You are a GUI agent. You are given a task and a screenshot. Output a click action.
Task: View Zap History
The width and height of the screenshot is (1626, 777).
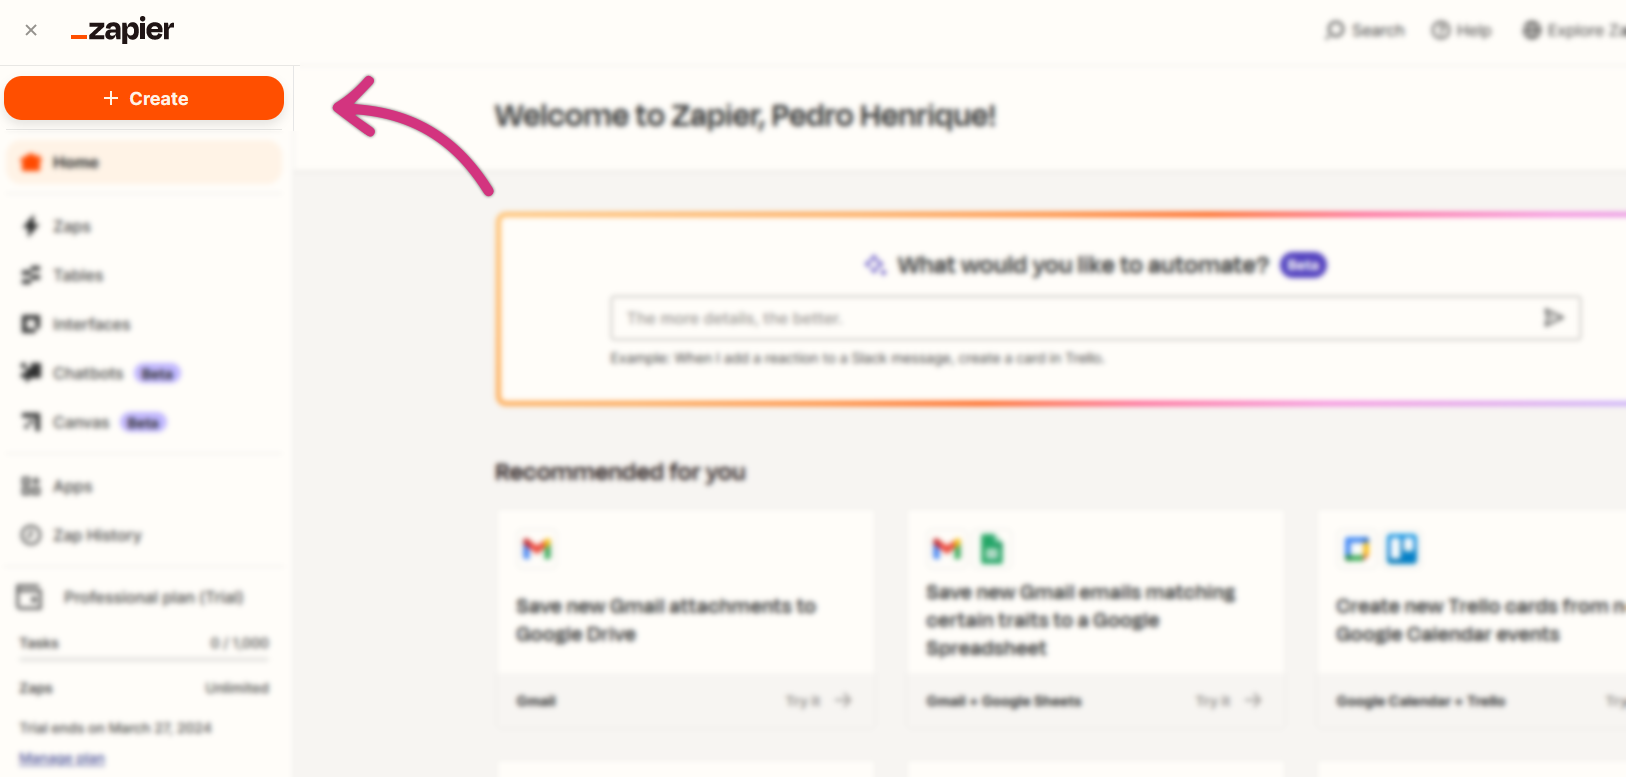click(98, 535)
